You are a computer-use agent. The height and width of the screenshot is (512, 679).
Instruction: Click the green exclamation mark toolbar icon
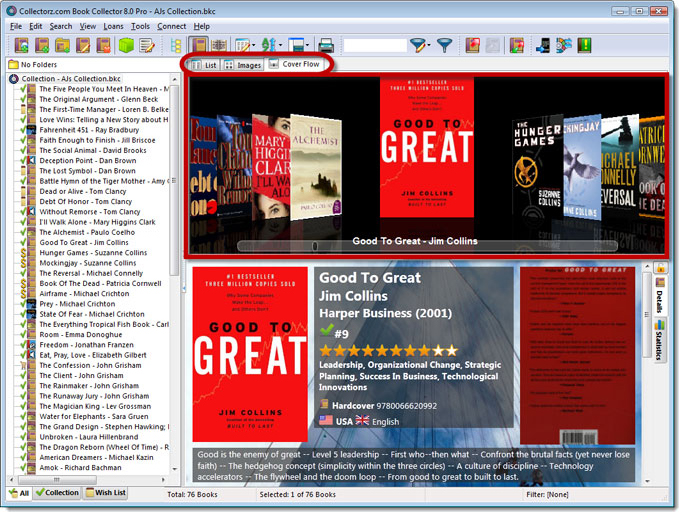tap(584, 45)
